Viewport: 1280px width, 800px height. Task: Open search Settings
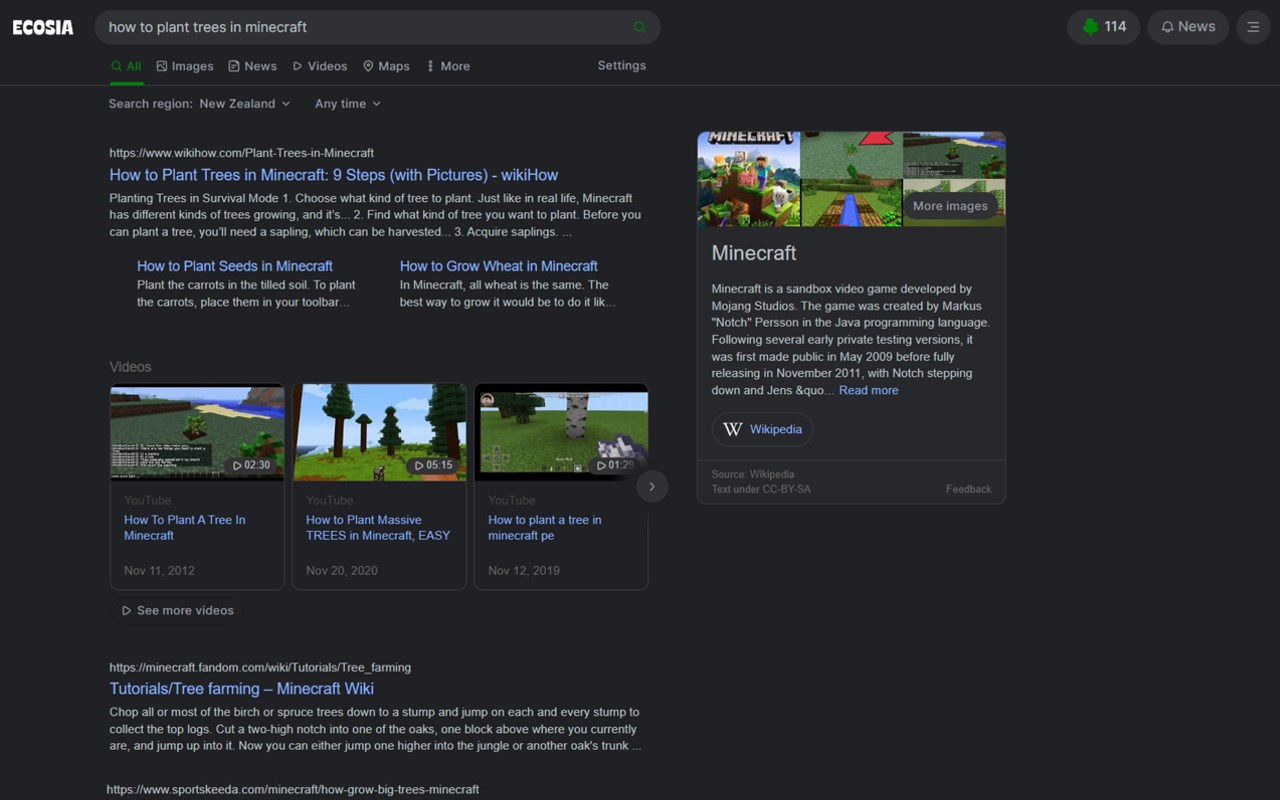pos(622,65)
